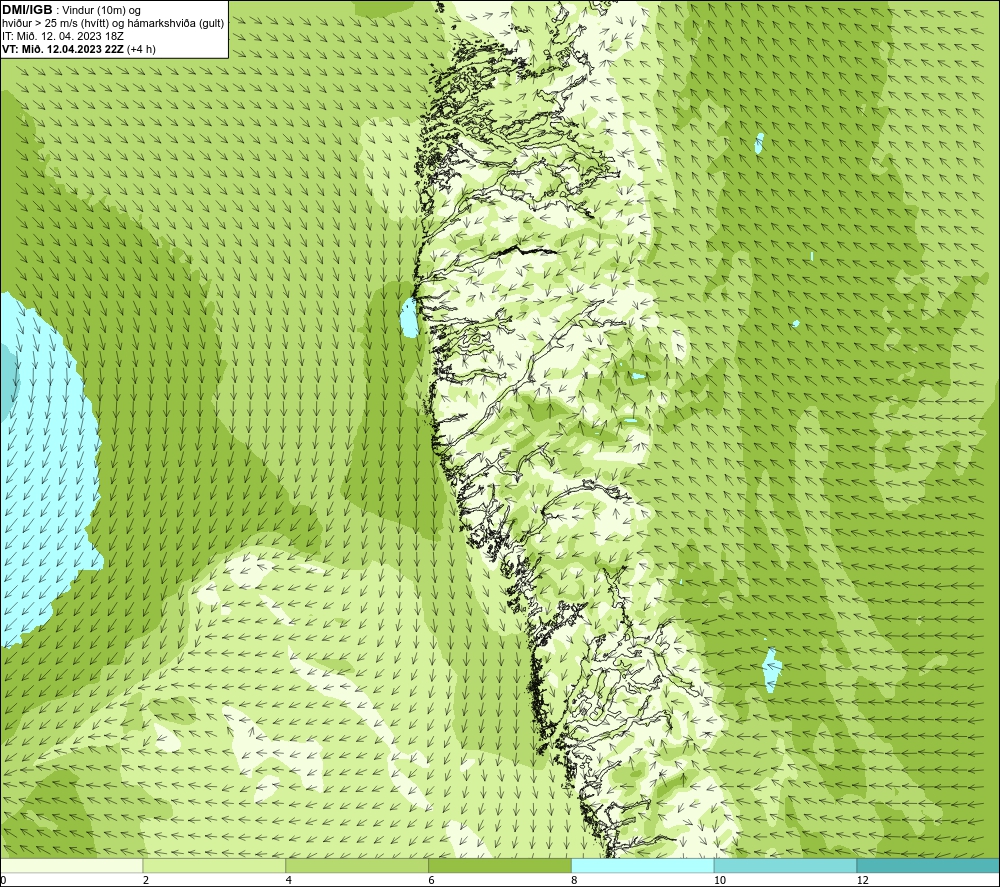Pick the 8–10 m/s light cyan legend swatch
Viewport: 1000px width, 887px height.
coord(643,865)
